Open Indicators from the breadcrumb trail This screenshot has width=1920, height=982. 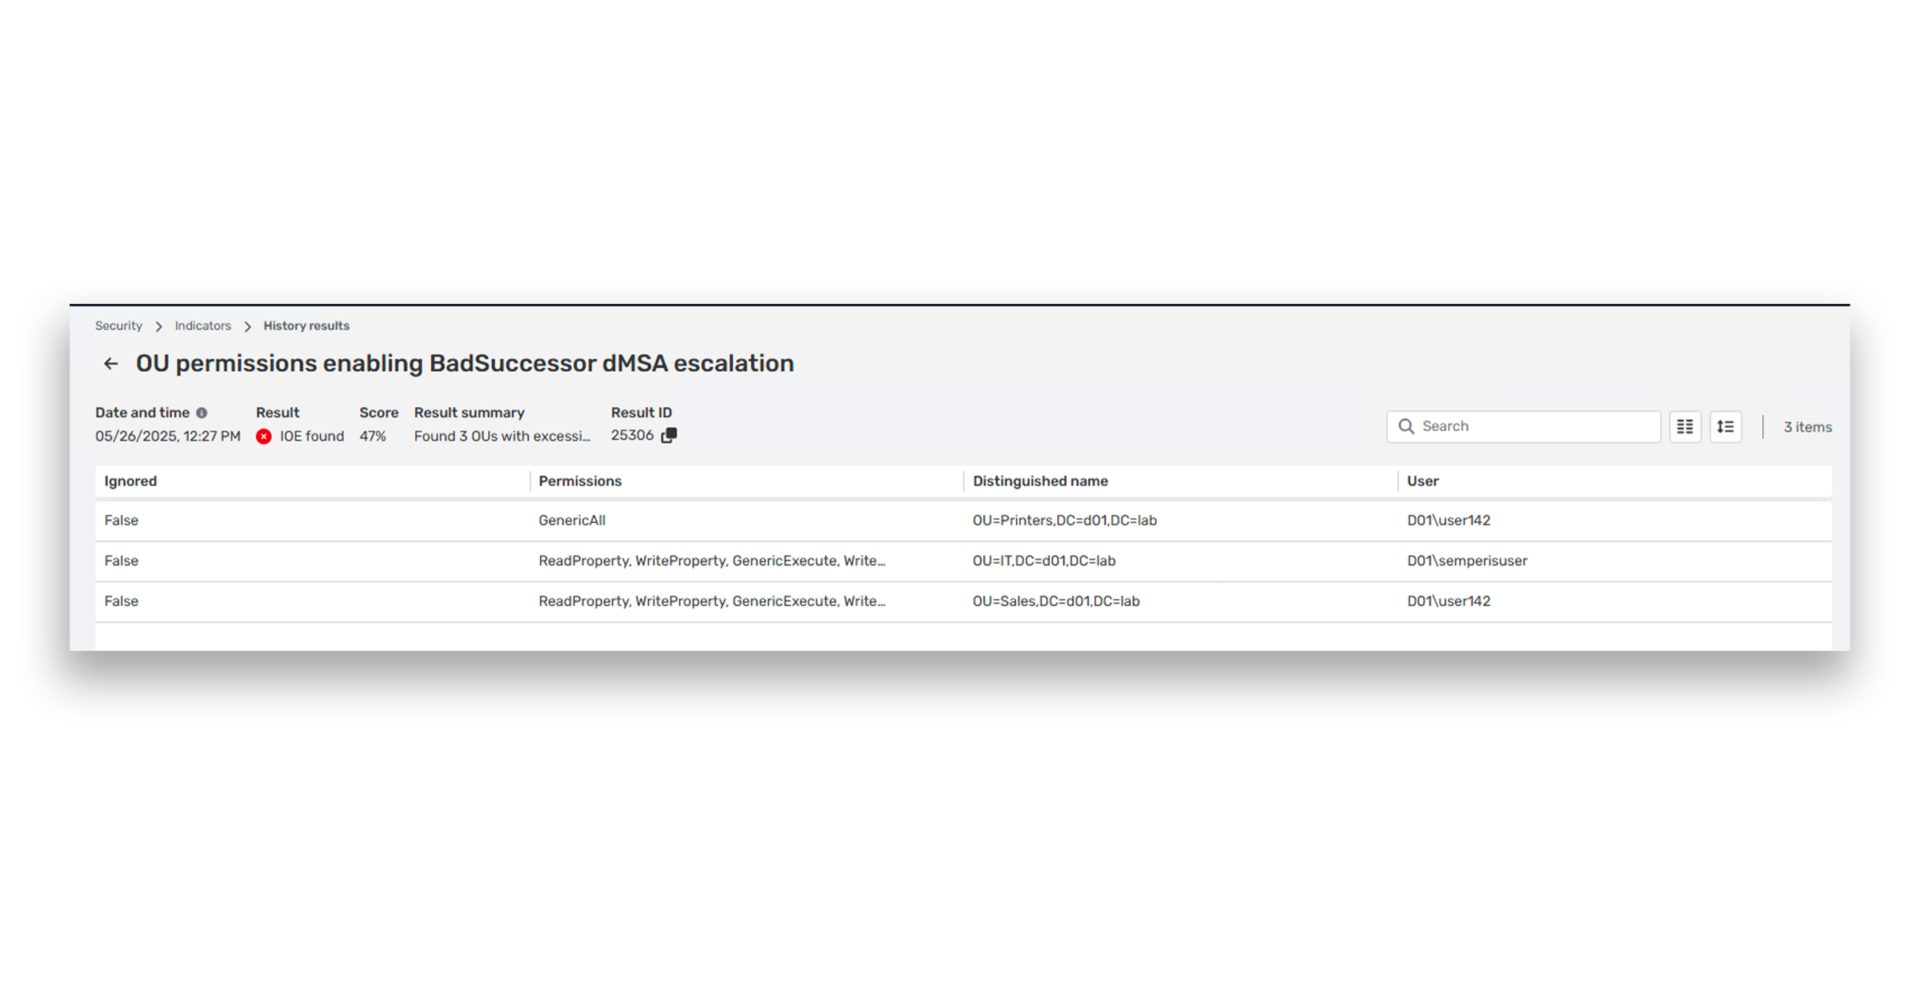coord(202,326)
